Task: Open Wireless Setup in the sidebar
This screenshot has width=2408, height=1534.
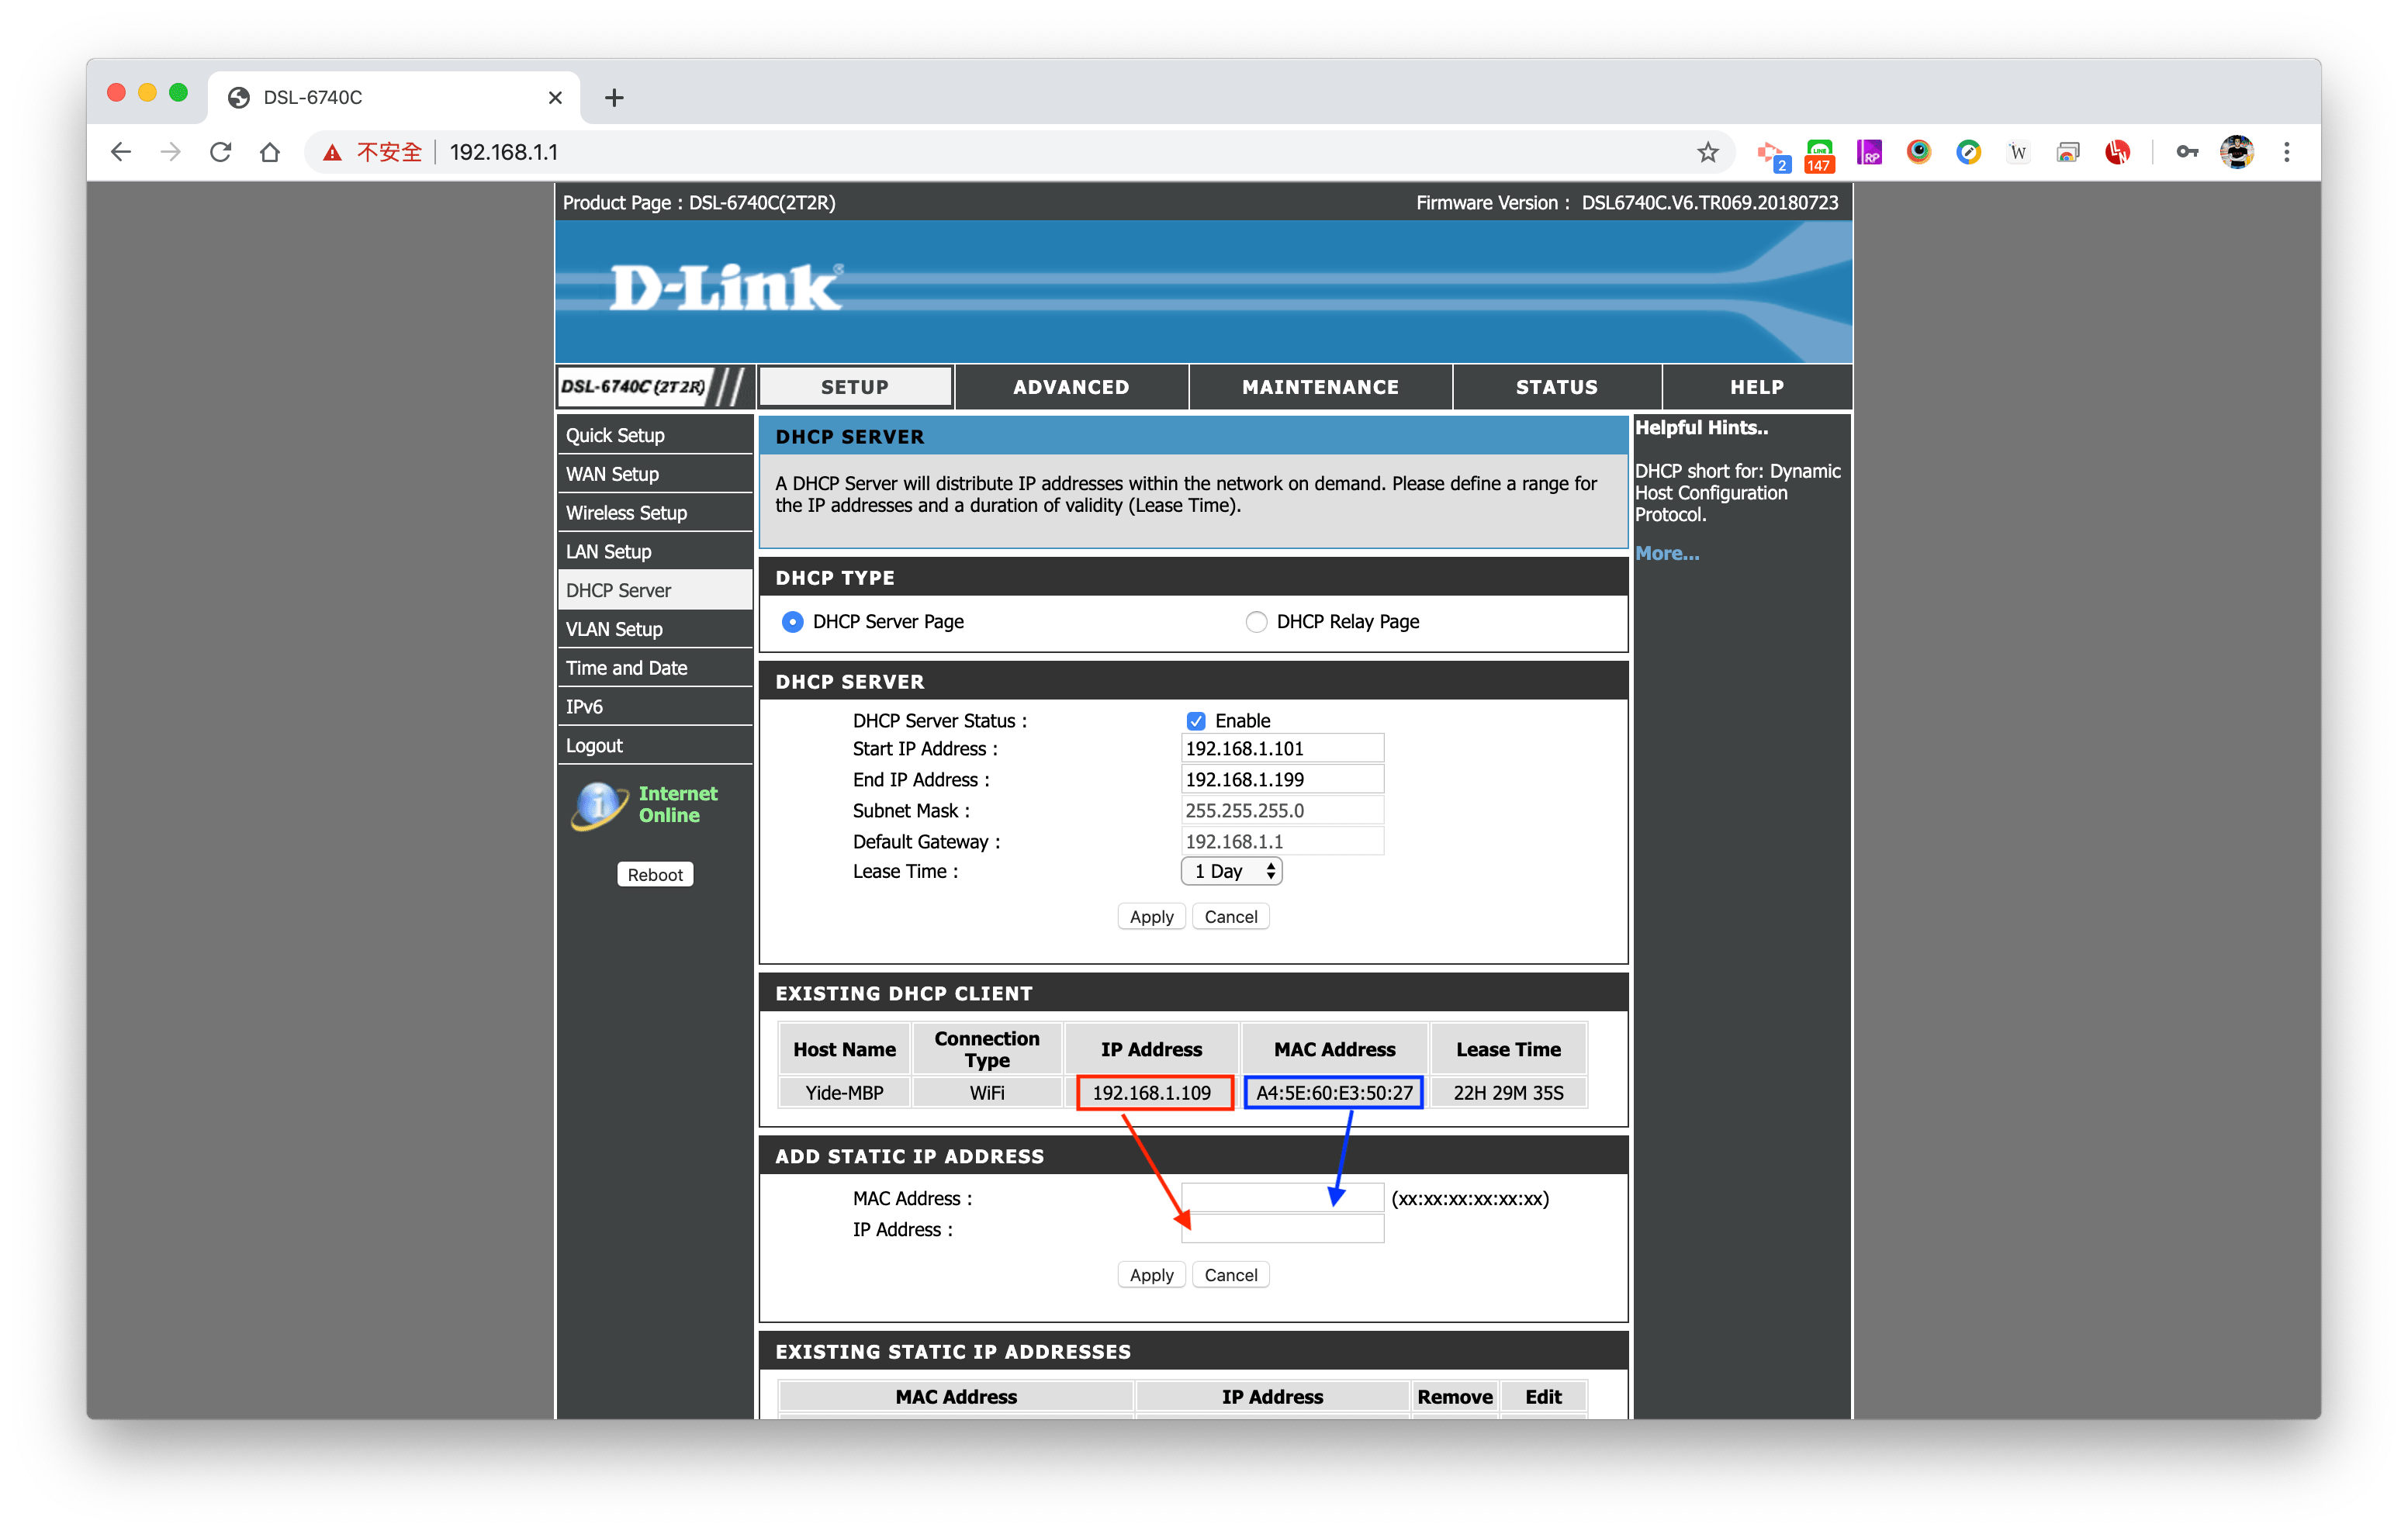Action: (x=626, y=513)
